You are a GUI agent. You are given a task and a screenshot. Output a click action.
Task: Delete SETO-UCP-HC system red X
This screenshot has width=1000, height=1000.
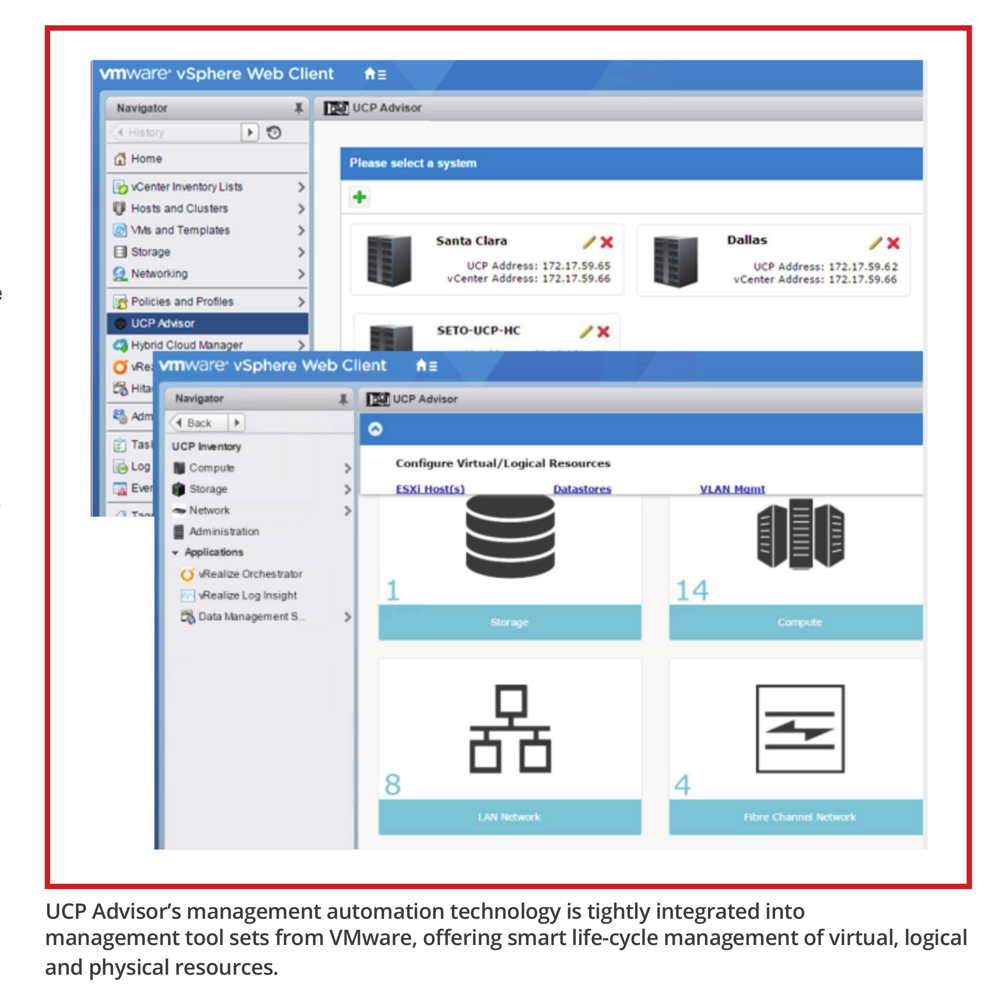click(603, 332)
